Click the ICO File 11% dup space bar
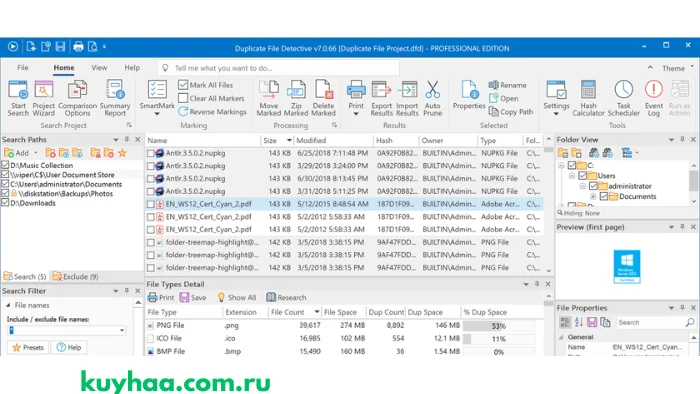700x394 pixels. coord(498,339)
